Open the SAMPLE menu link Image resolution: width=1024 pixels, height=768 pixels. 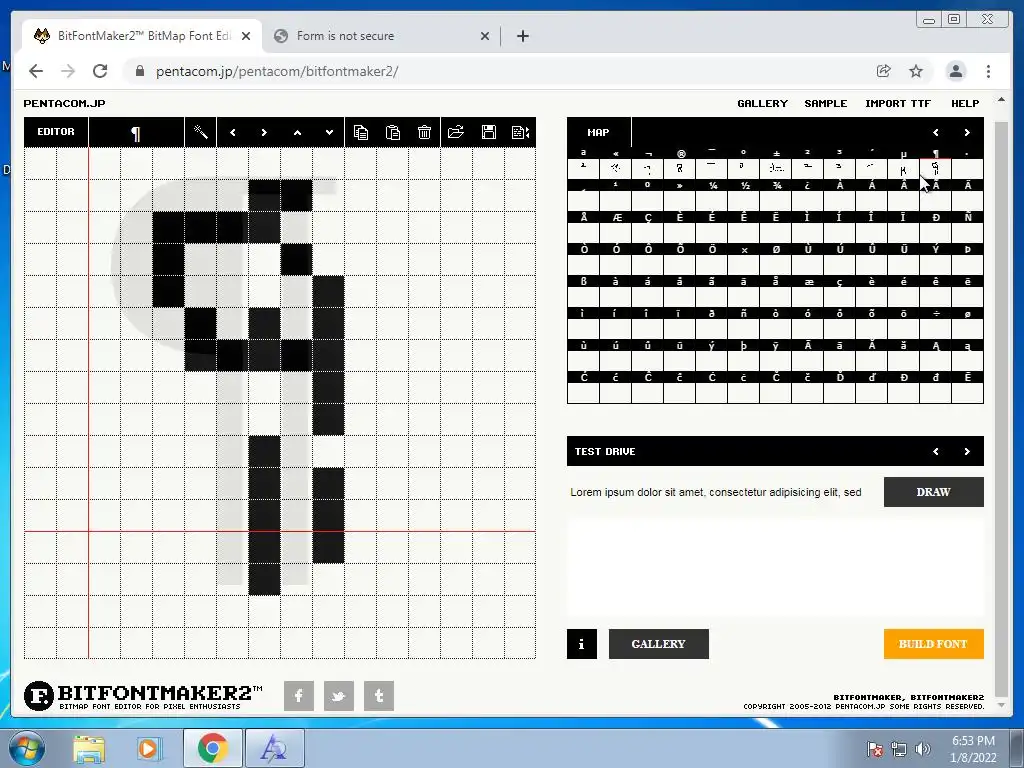pos(825,103)
